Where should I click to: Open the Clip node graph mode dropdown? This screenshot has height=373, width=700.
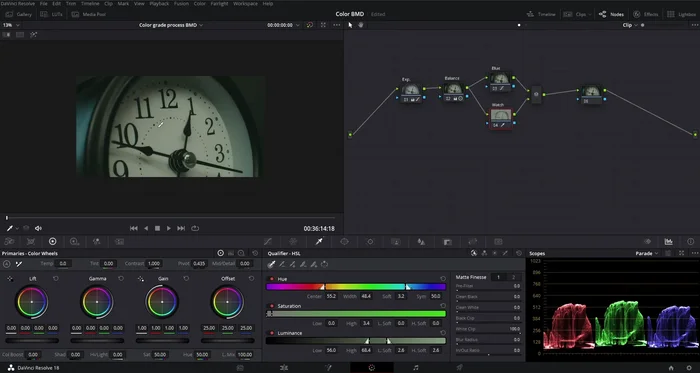(x=630, y=25)
